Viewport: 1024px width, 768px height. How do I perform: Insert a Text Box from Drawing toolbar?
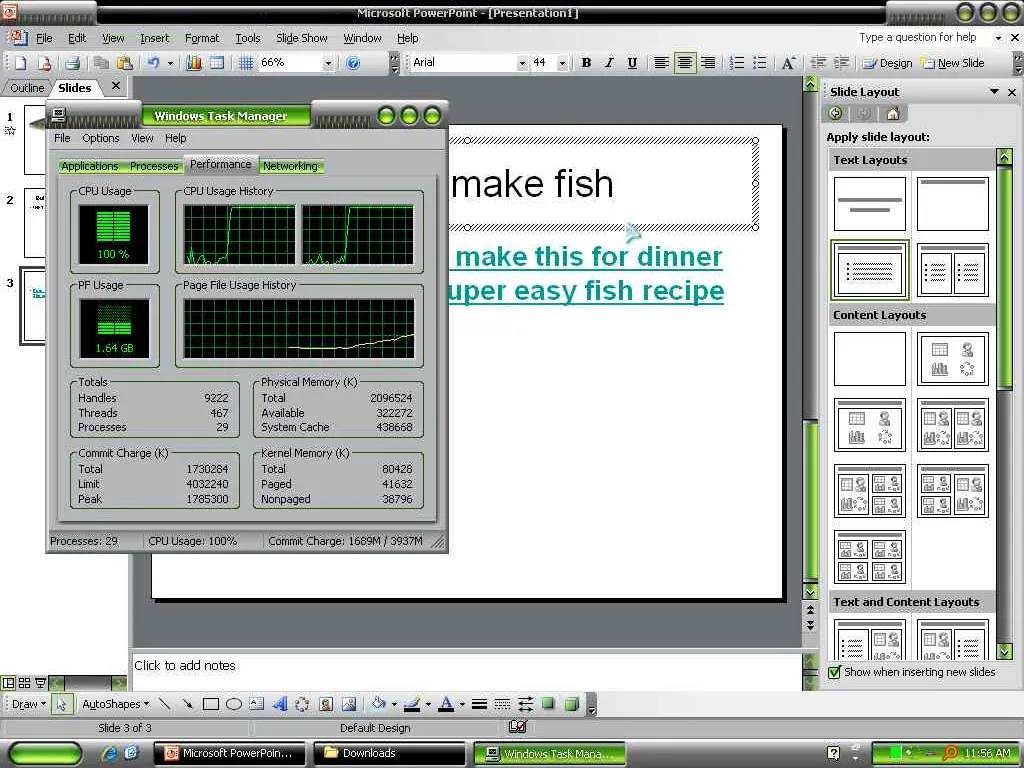click(x=257, y=704)
